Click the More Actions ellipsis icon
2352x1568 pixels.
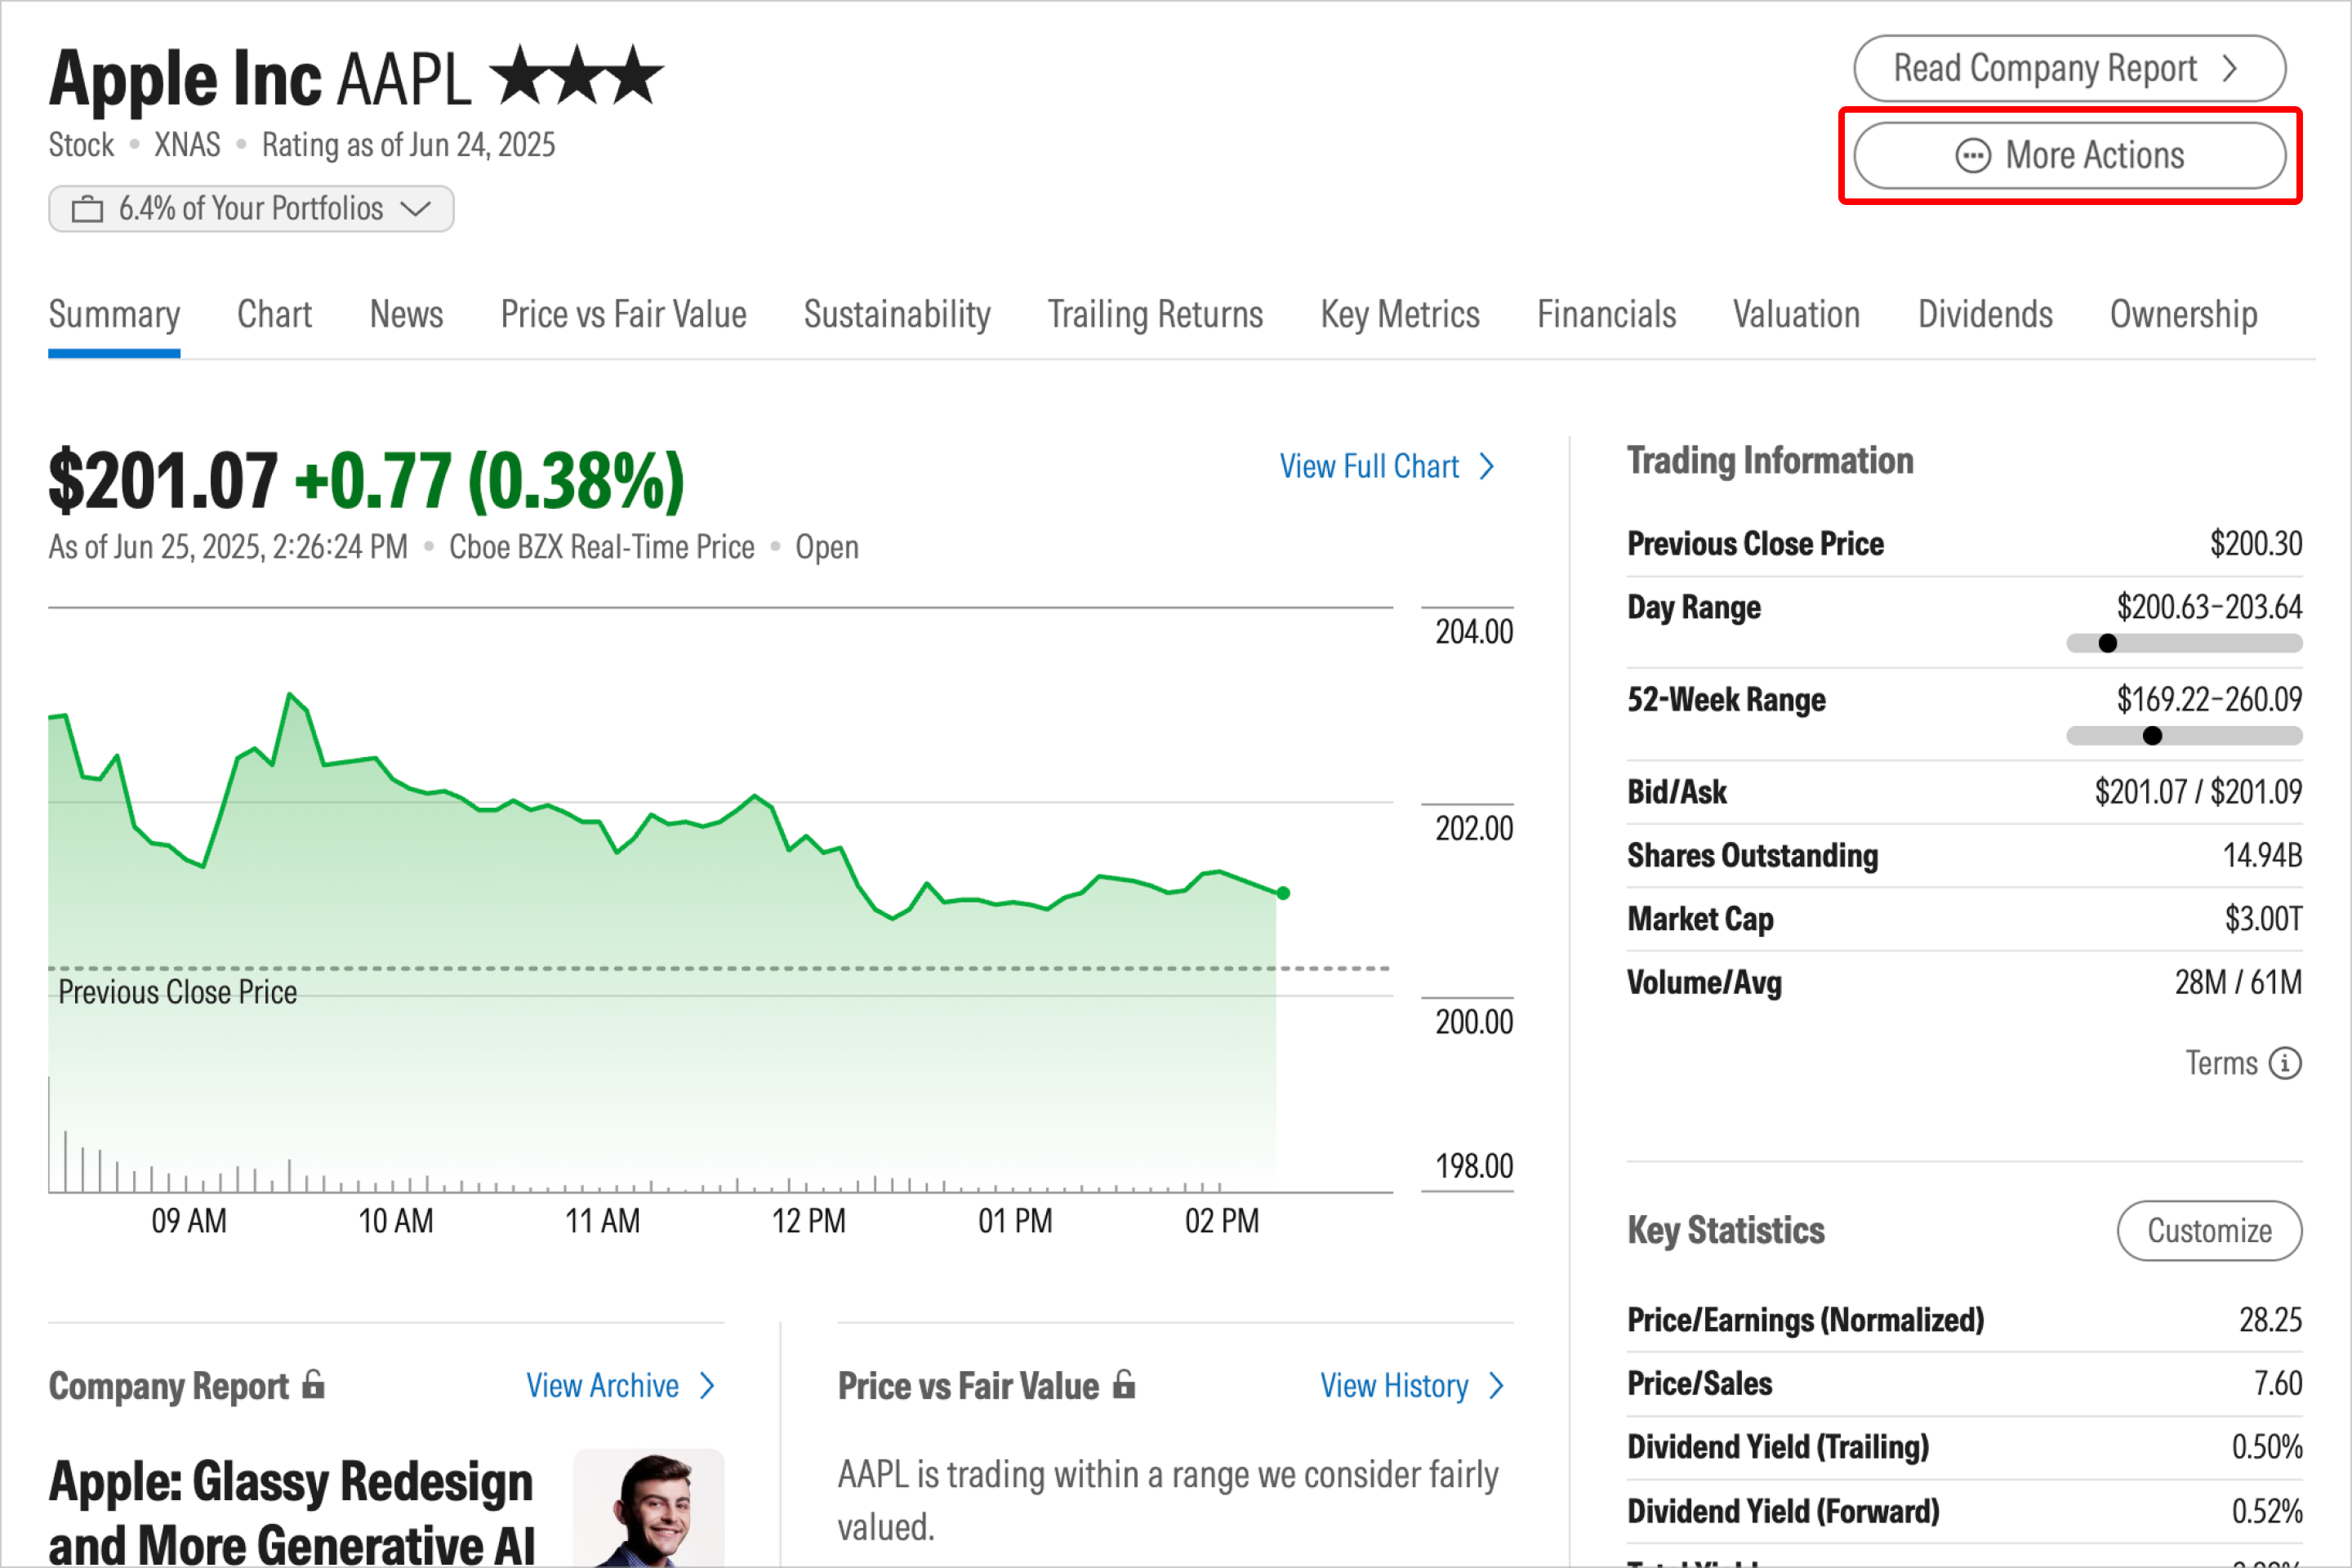click(1972, 156)
